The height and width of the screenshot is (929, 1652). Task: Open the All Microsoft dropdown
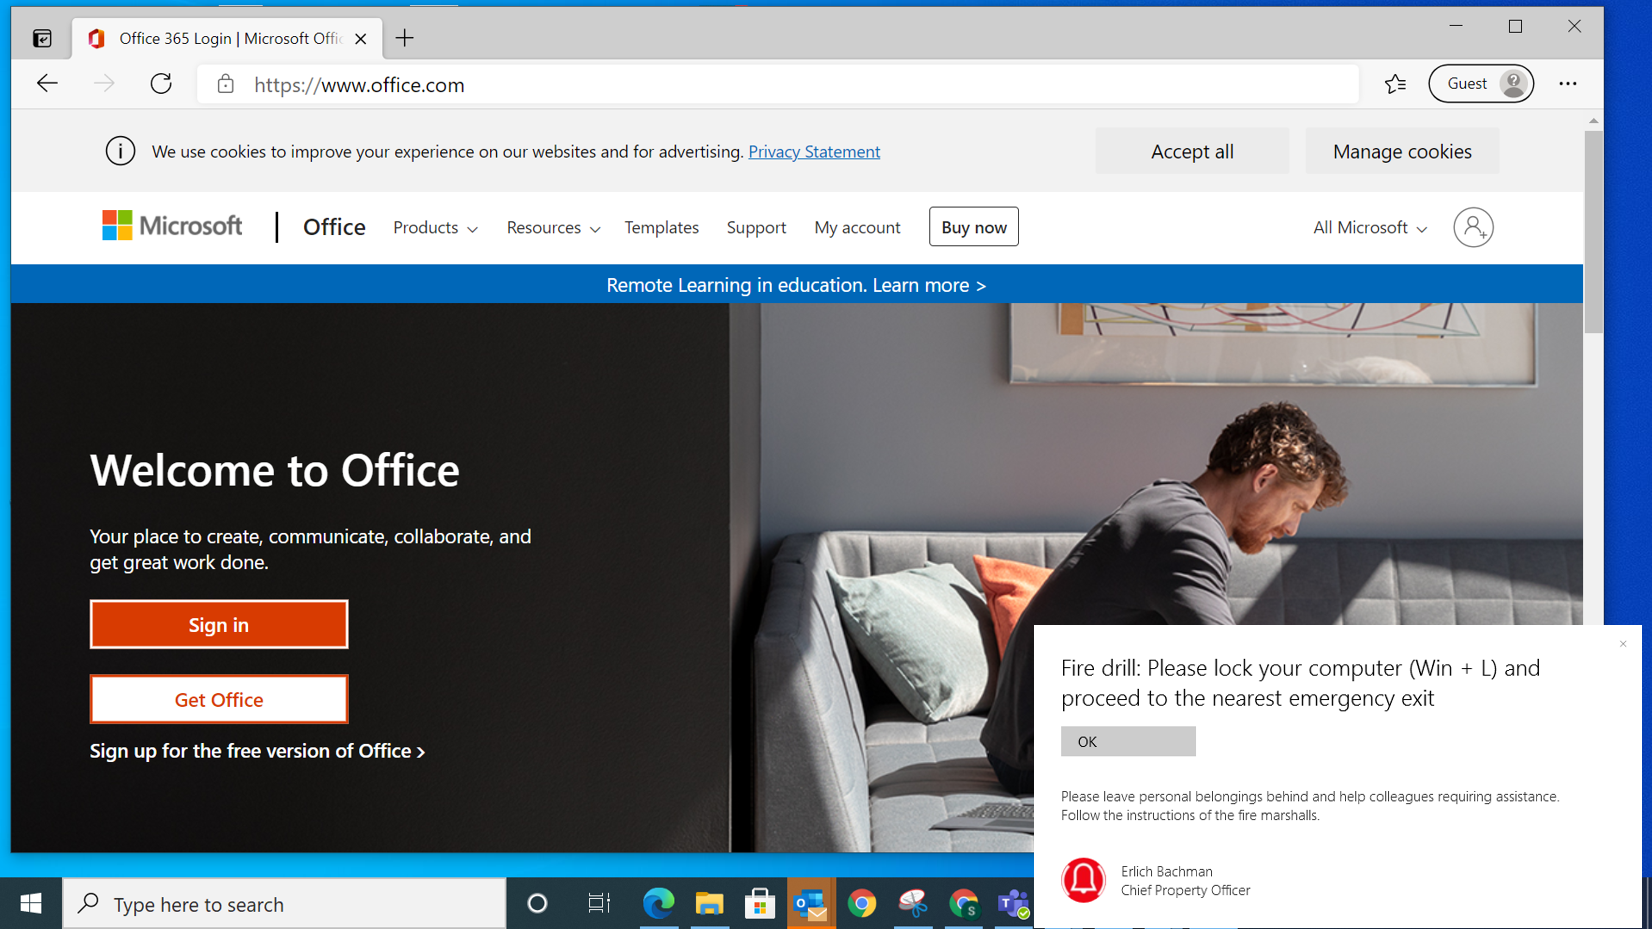1369,227
